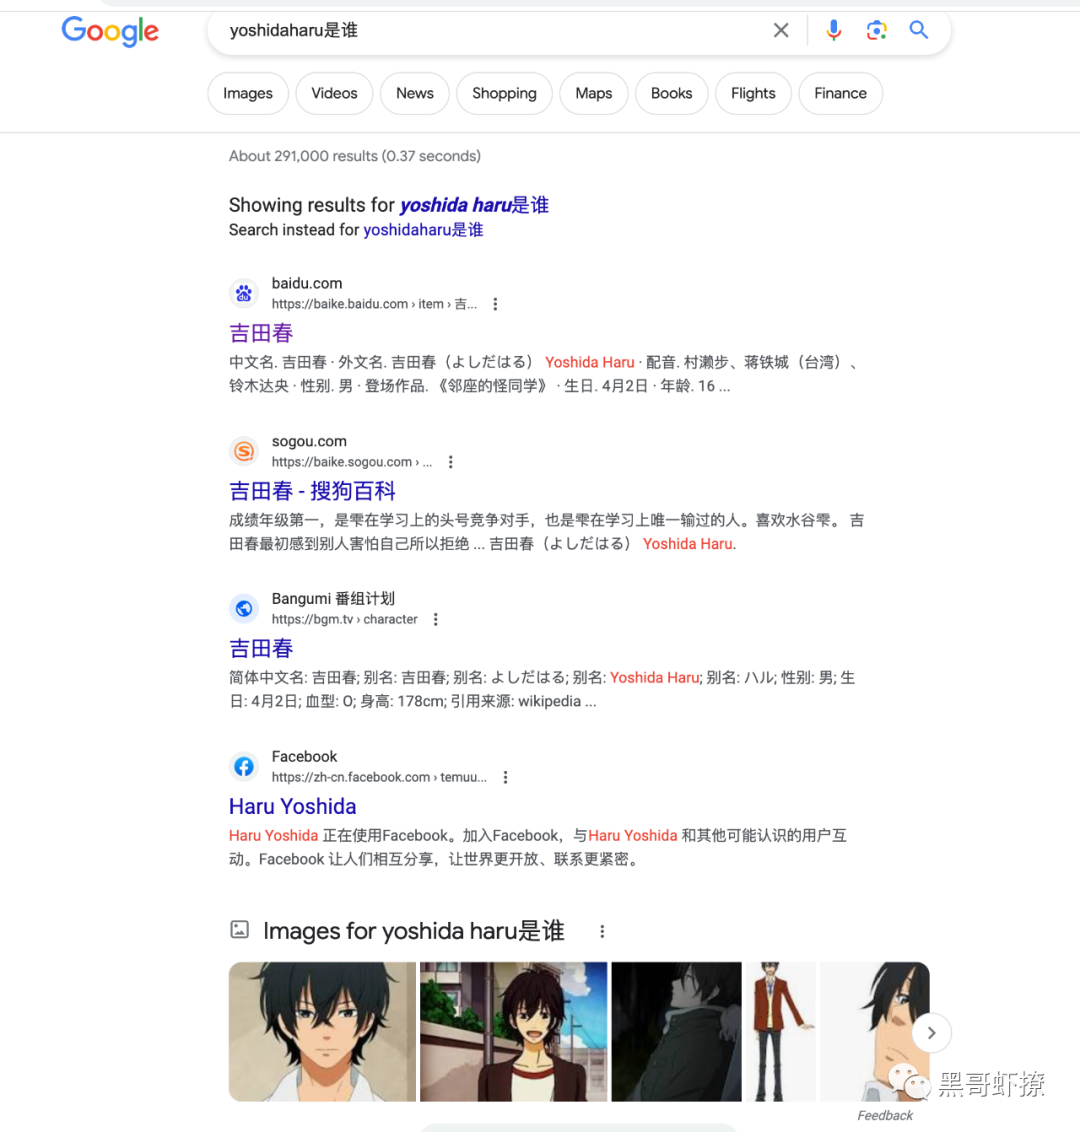Open the three-dot menu beside the sogou.com URL
The image size is (1080, 1132).
pyautogui.click(x=450, y=462)
